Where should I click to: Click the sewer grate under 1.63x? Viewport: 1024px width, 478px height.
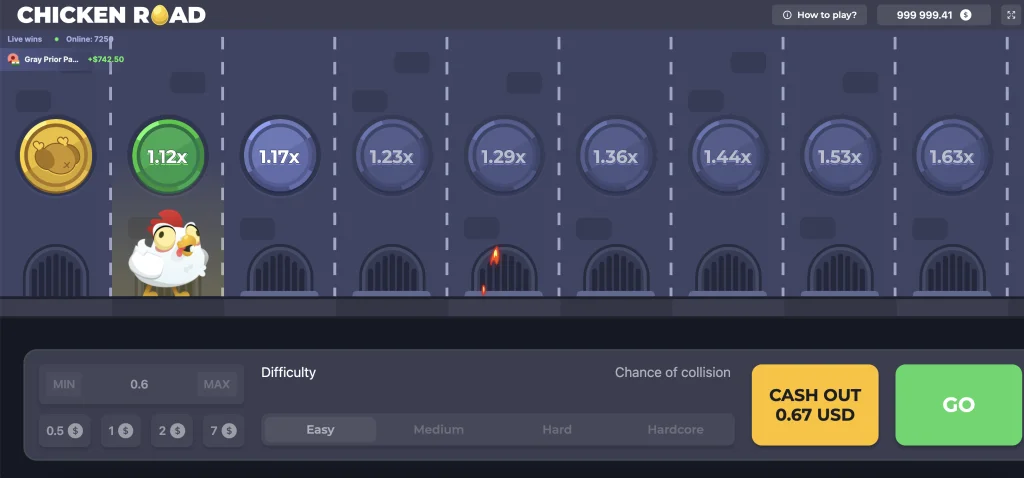[952, 270]
